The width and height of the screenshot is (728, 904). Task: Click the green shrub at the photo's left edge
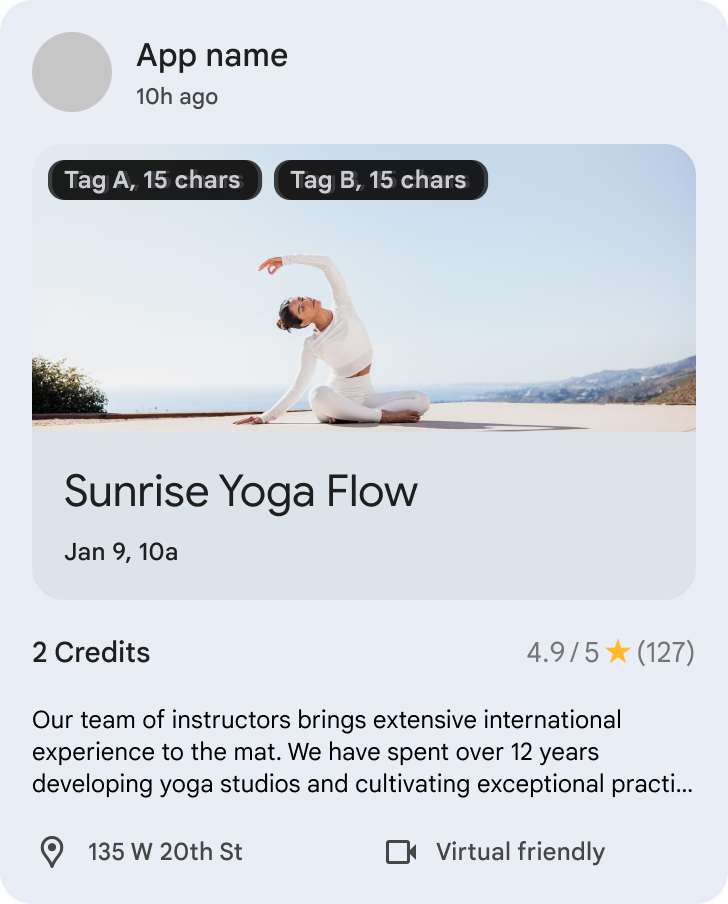(x=68, y=388)
